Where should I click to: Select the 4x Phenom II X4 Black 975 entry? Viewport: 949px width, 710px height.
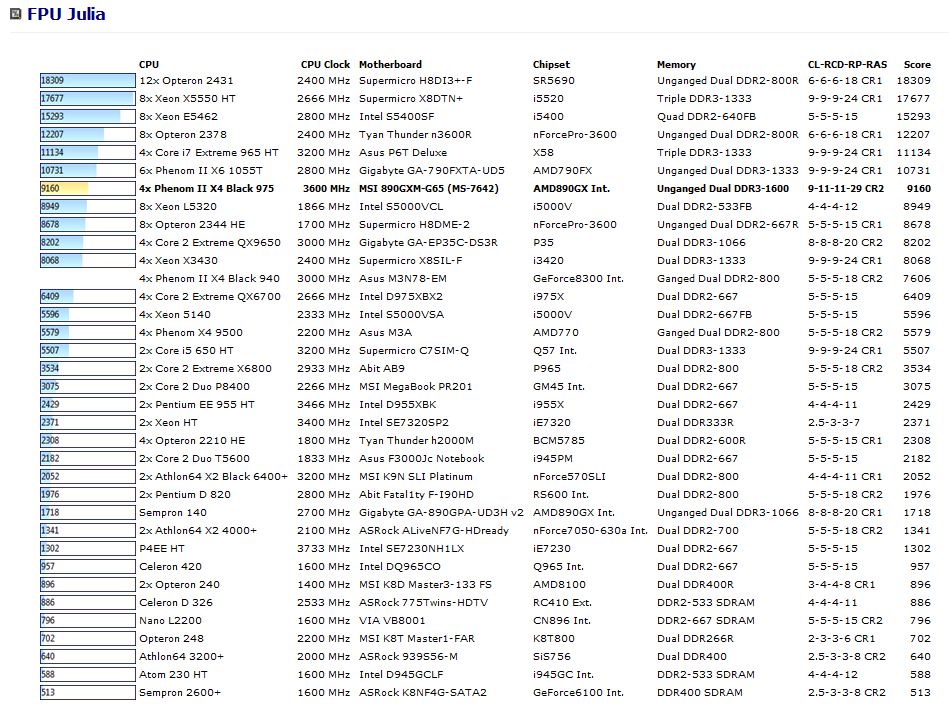[206, 188]
